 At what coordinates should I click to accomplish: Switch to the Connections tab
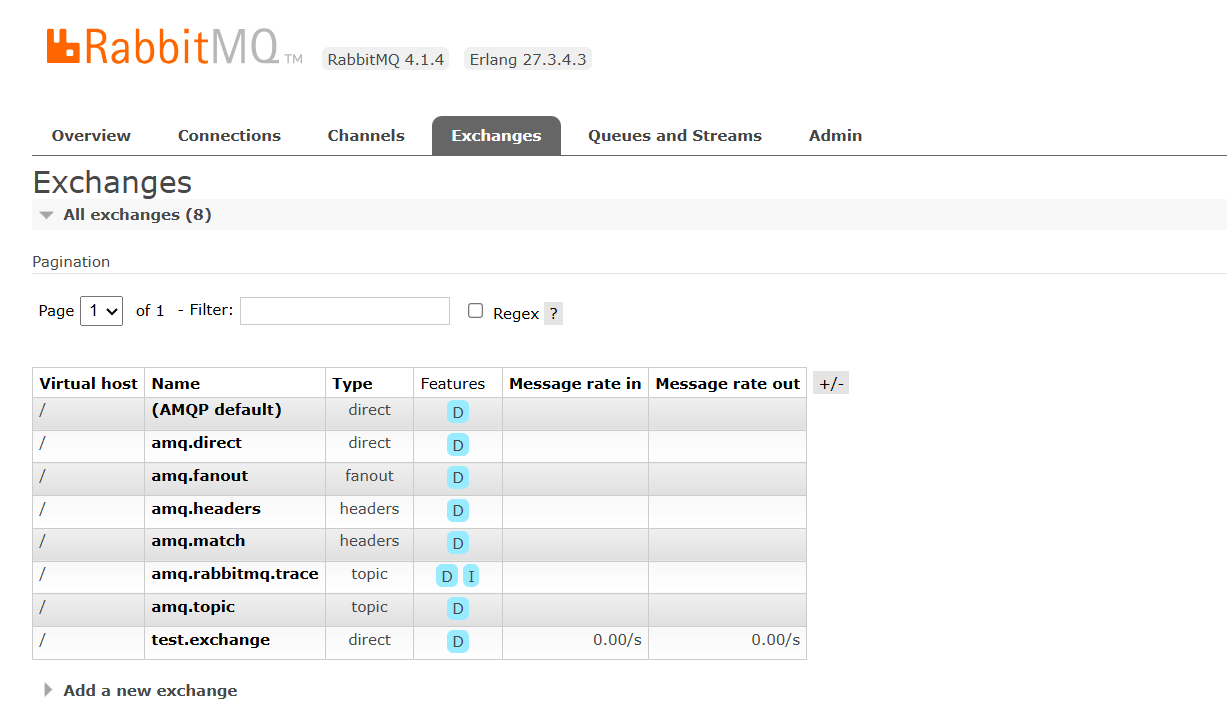(x=229, y=136)
